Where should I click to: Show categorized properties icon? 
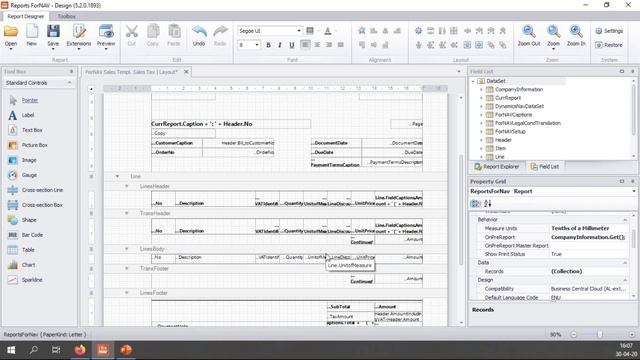coord(476,203)
